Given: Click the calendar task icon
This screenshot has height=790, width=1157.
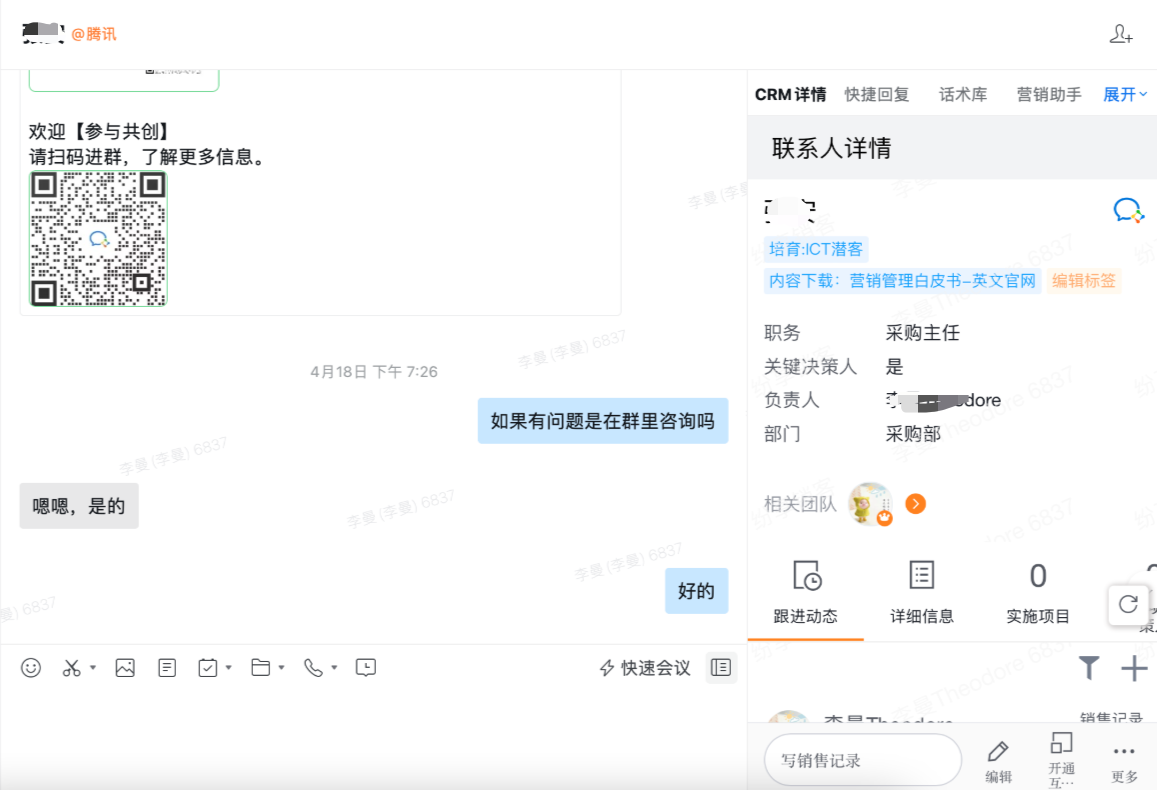Looking at the screenshot, I should tap(208, 668).
